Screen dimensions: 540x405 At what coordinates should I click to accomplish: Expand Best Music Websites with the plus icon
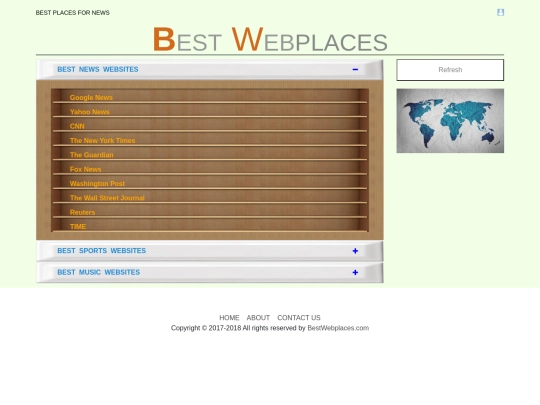point(355,272)
